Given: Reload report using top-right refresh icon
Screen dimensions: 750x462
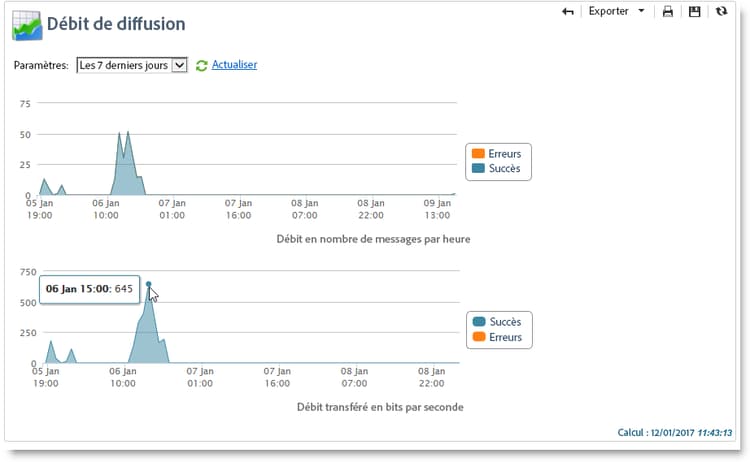Looking at the screenshot, I should tap(721, 11).
